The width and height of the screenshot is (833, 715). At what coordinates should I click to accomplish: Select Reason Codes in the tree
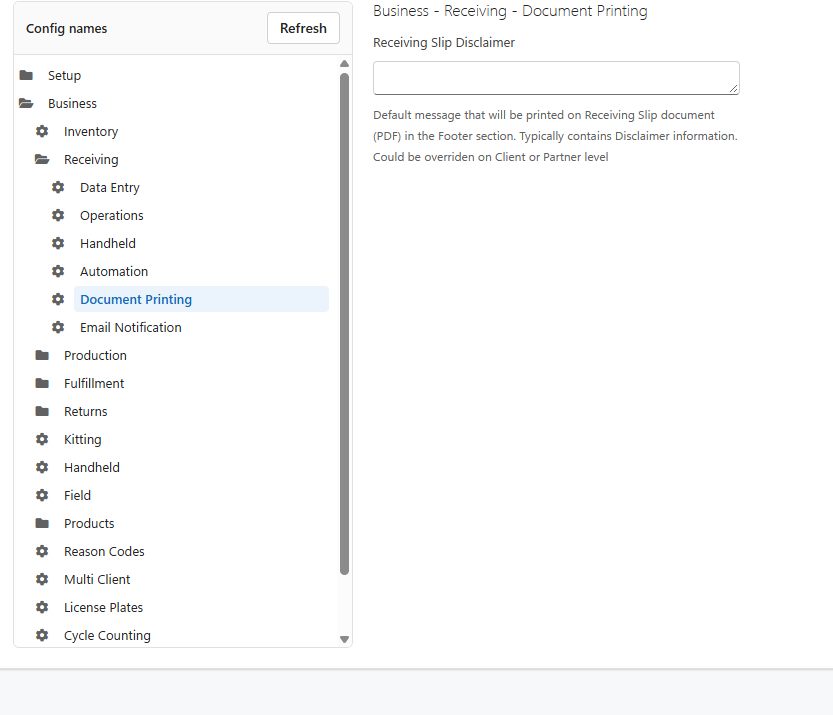tap(104, 551)
